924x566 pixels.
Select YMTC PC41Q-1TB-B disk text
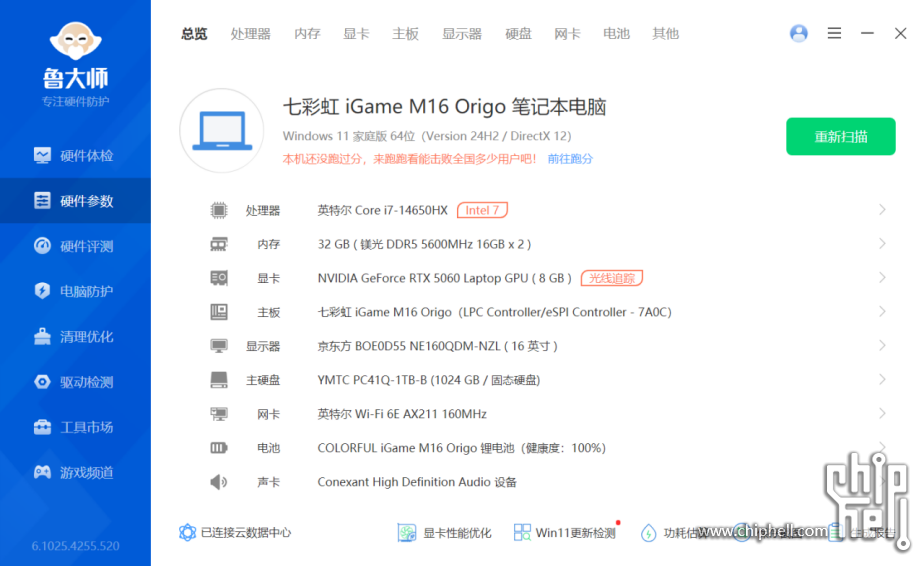click(428, 380)
